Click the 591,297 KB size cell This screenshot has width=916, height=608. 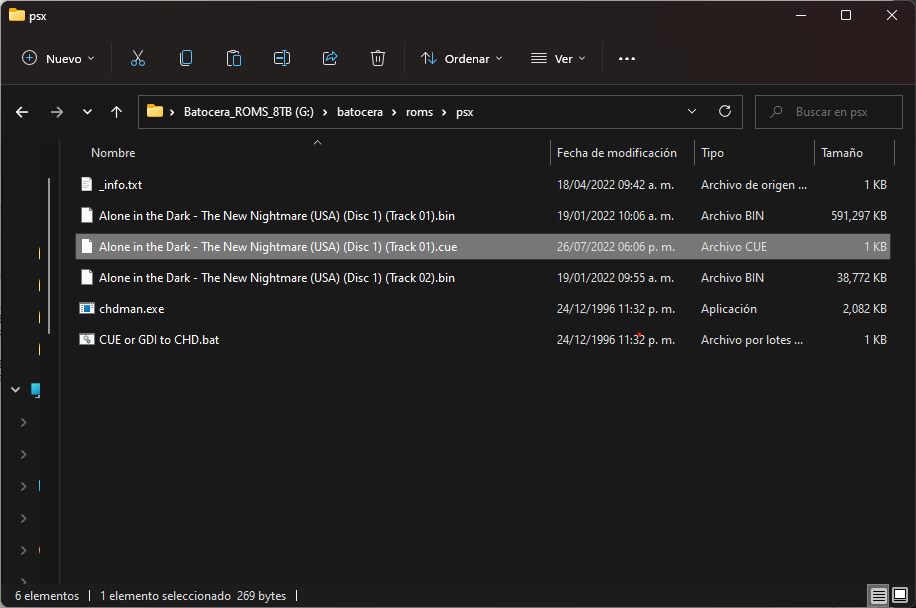859,216
